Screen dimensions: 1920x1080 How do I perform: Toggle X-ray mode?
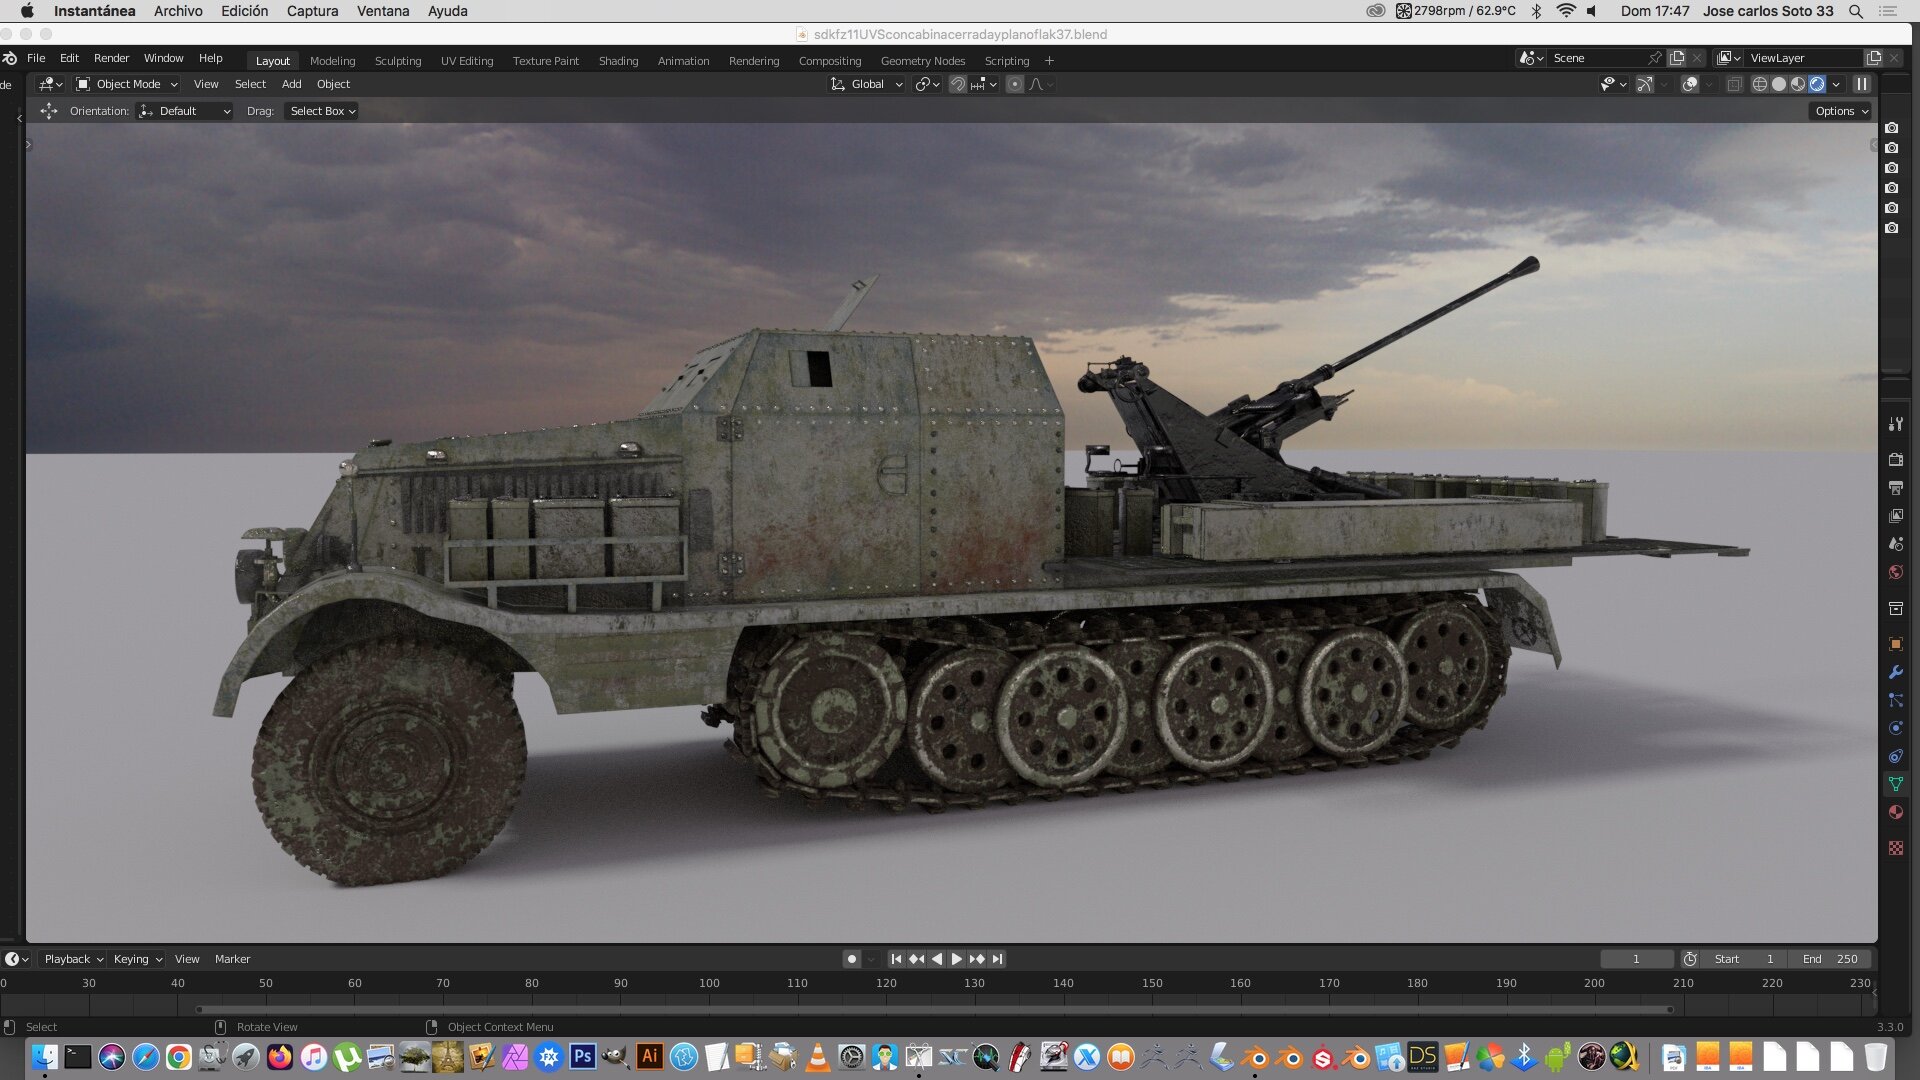pos(1735,84)
